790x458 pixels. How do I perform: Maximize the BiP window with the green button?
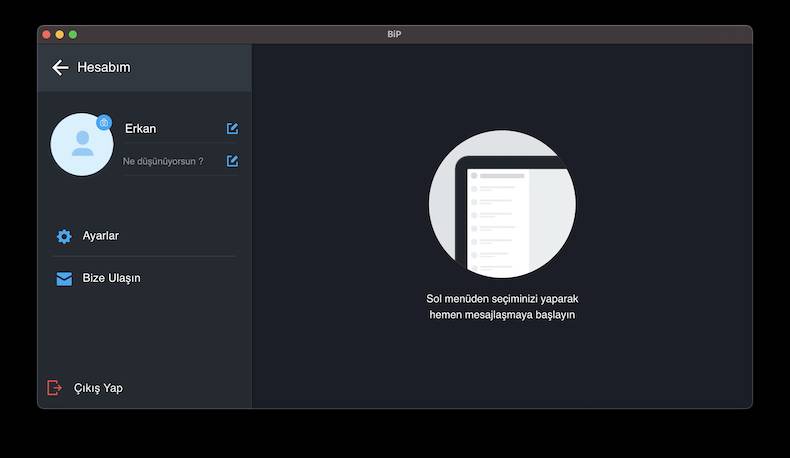[73, 34]
